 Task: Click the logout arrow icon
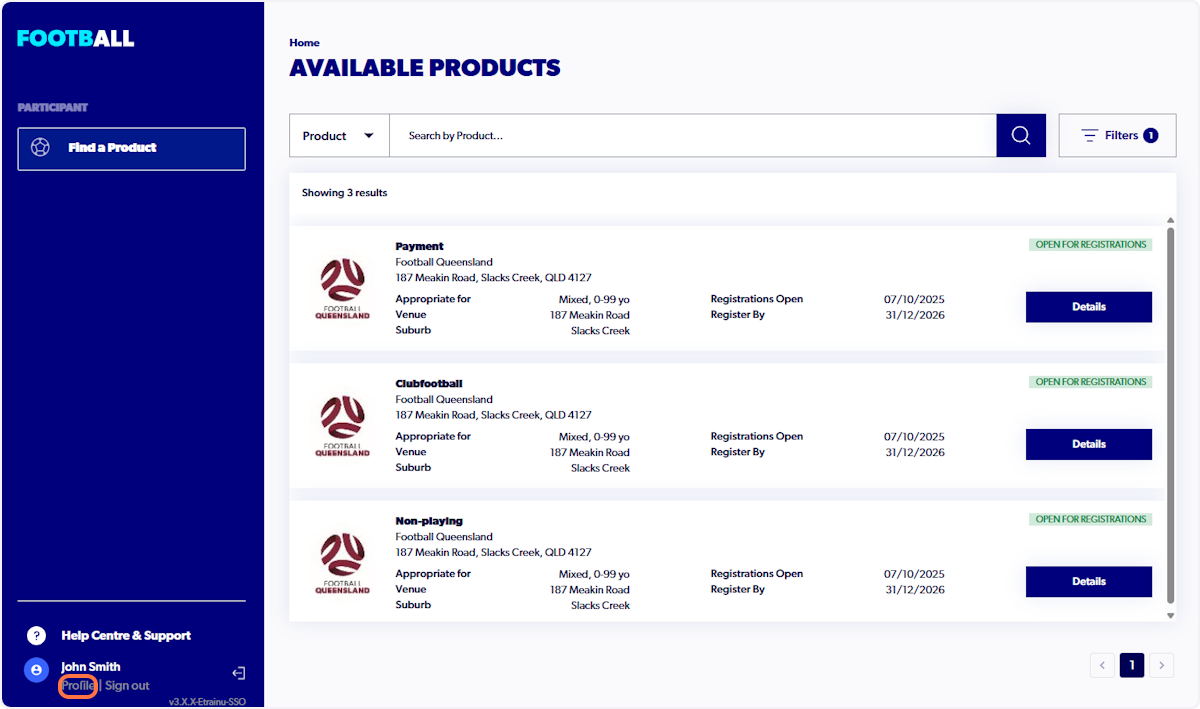238,674
